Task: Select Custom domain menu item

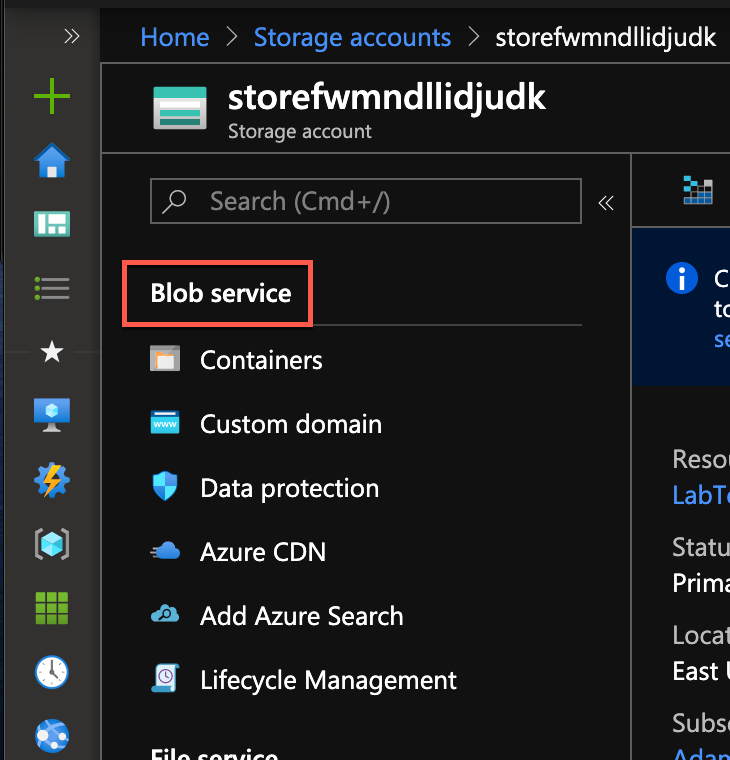Action: tap(290, 424)
